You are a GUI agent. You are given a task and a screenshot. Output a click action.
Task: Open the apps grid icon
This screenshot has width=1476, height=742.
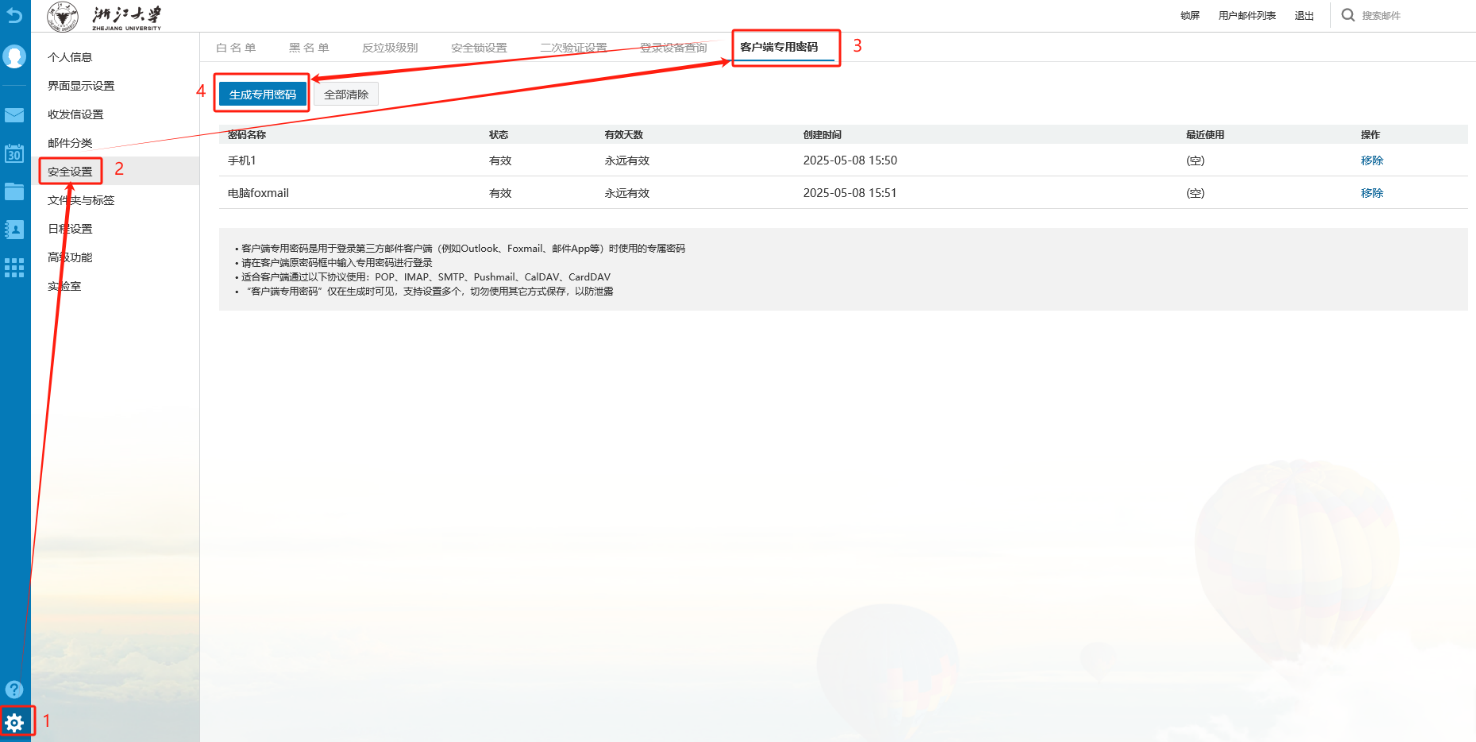click(x=15, y=267)
